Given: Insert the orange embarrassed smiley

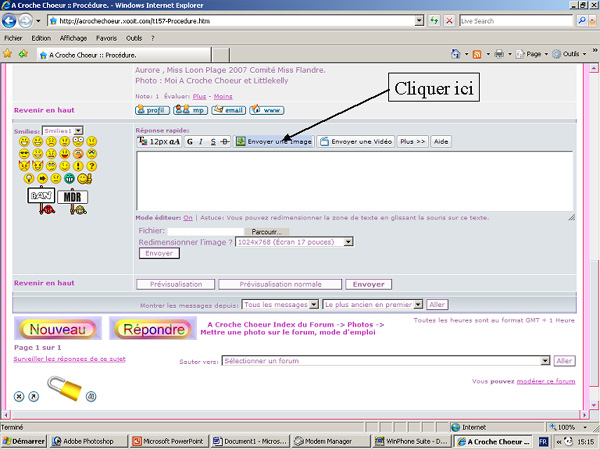Looking at the screenshot, I should click(78, 154).
